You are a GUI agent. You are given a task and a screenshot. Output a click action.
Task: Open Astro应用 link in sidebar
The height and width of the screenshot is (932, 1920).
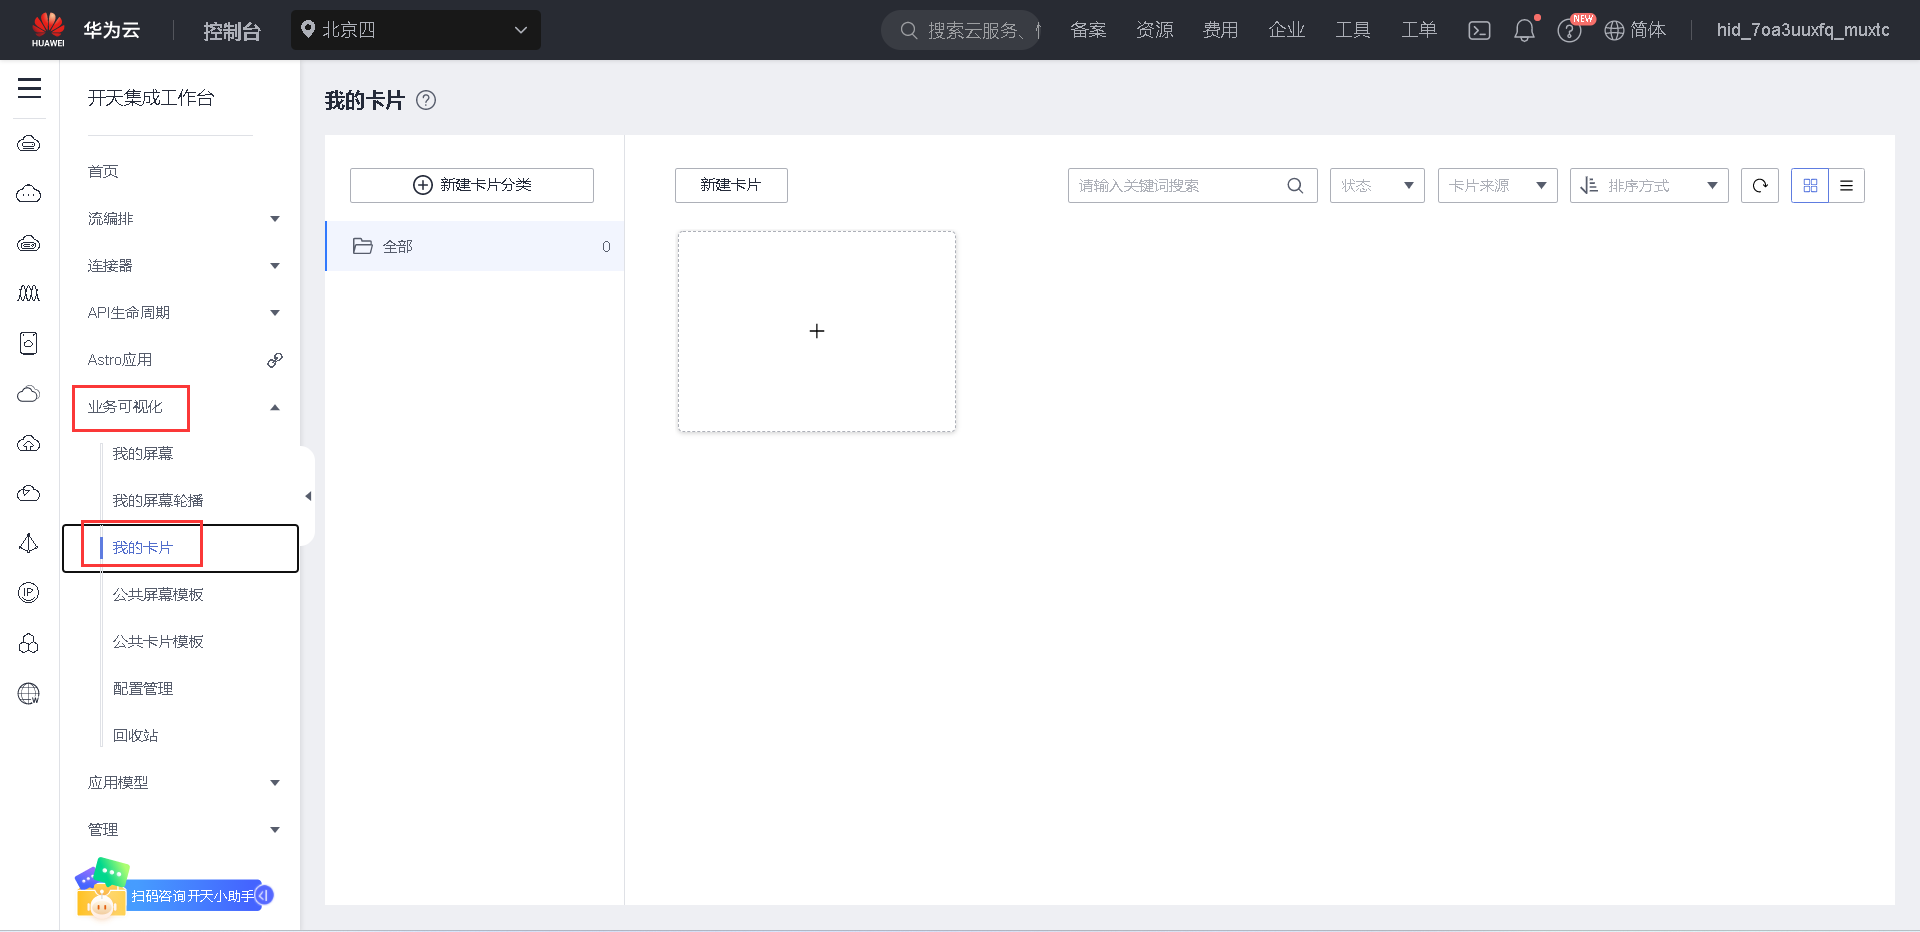[x=120, y=360]
